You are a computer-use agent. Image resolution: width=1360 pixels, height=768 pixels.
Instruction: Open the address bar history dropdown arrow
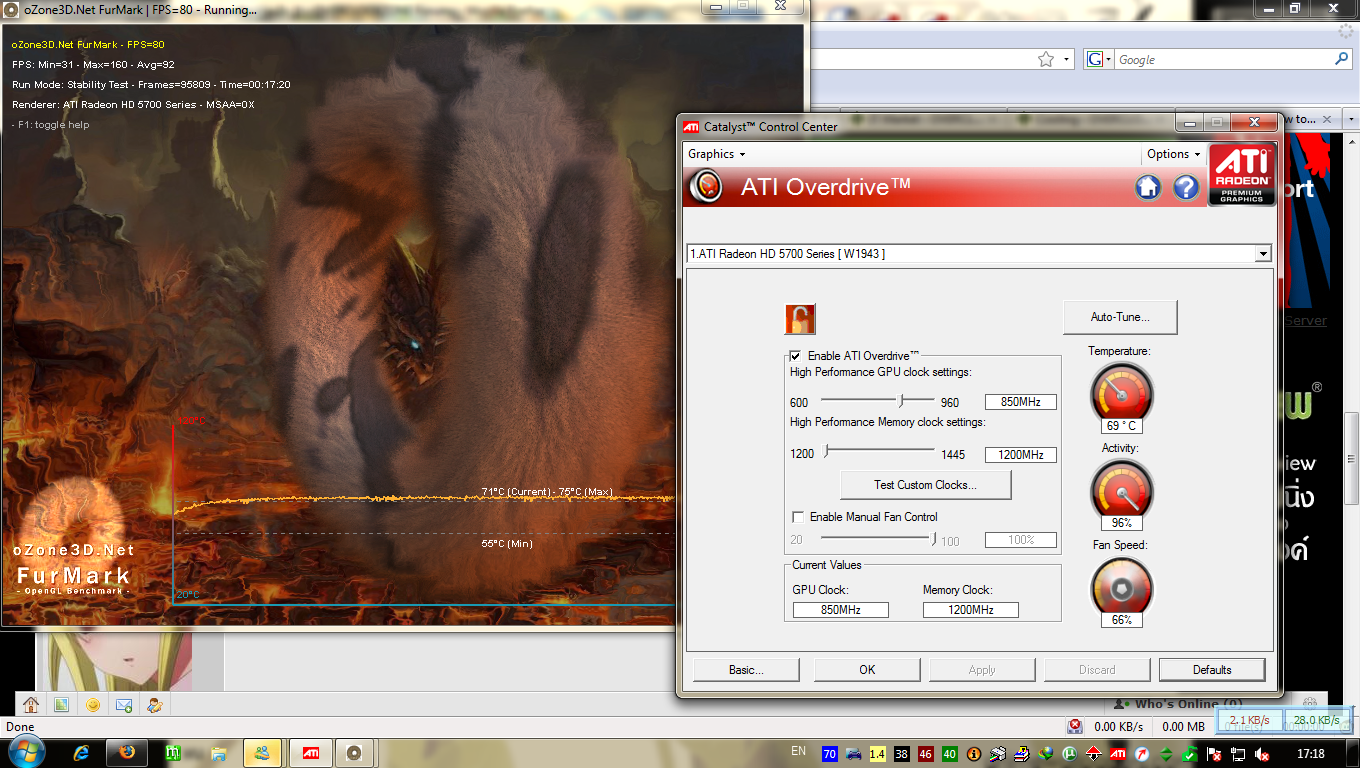click(1067, 60)
